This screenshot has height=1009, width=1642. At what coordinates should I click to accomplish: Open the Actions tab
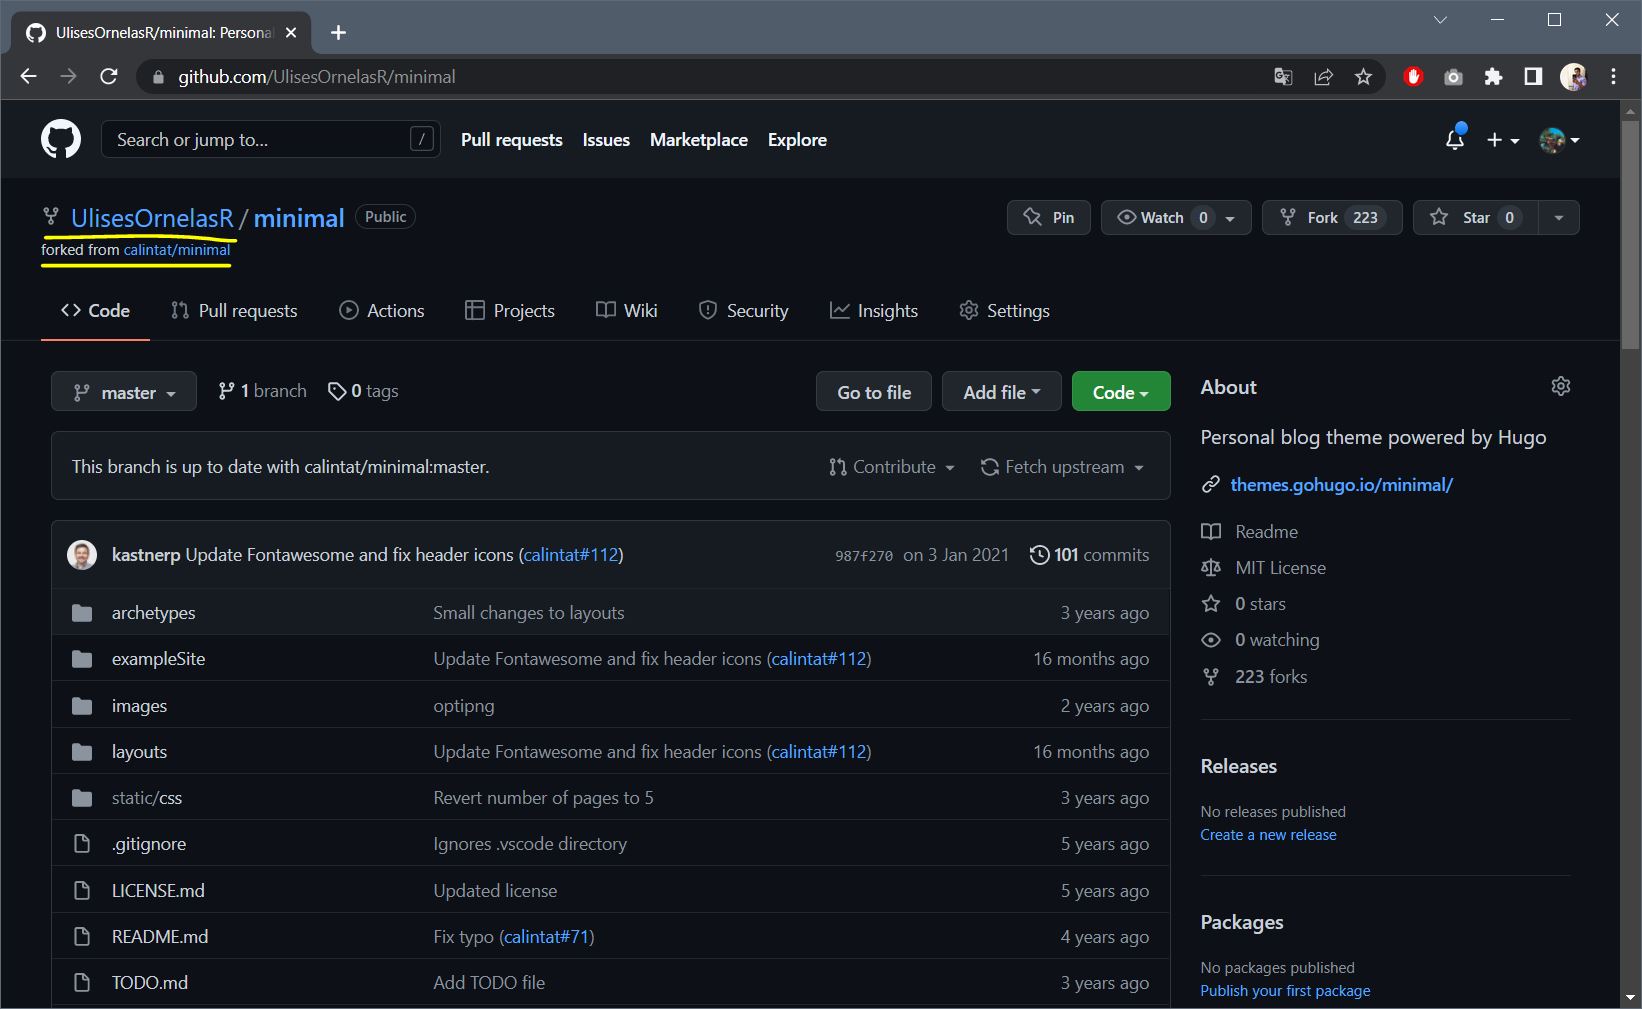[382, 311]
